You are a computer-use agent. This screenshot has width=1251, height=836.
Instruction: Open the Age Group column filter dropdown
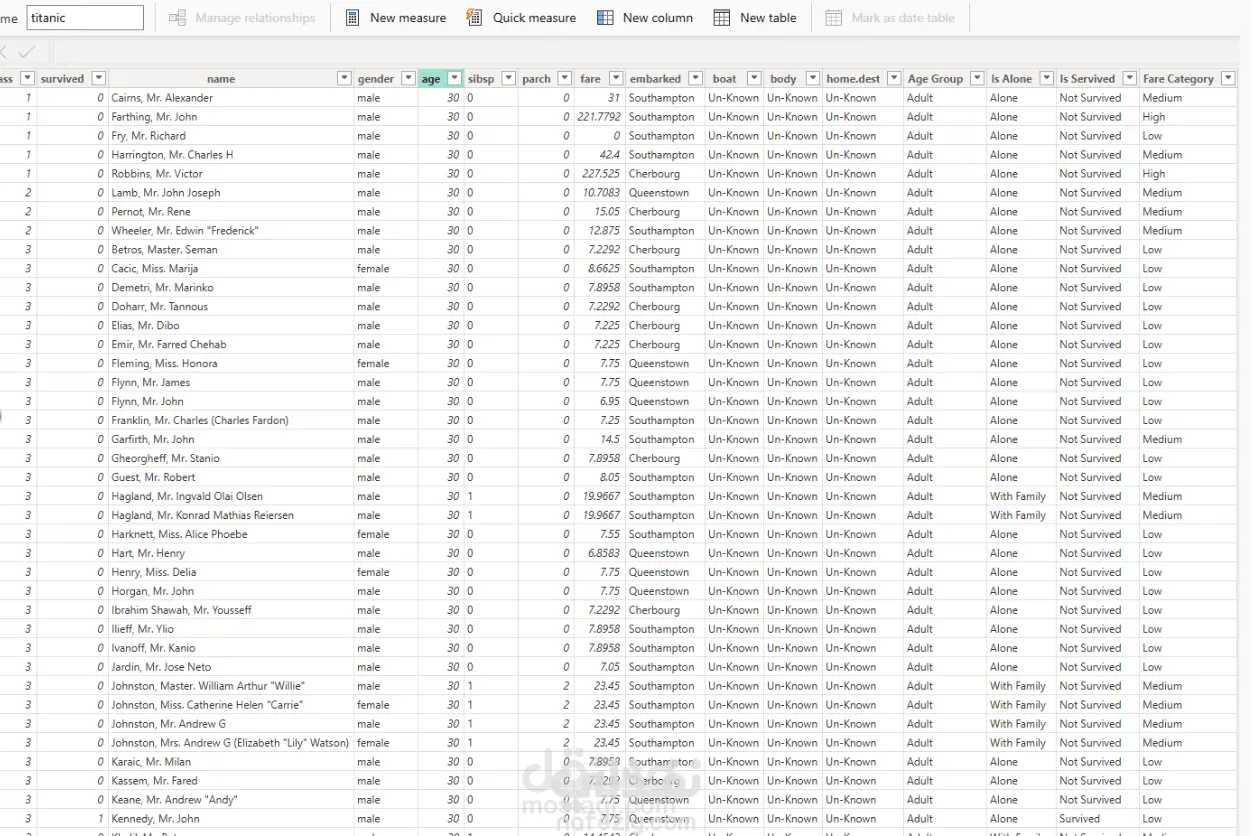977,78
